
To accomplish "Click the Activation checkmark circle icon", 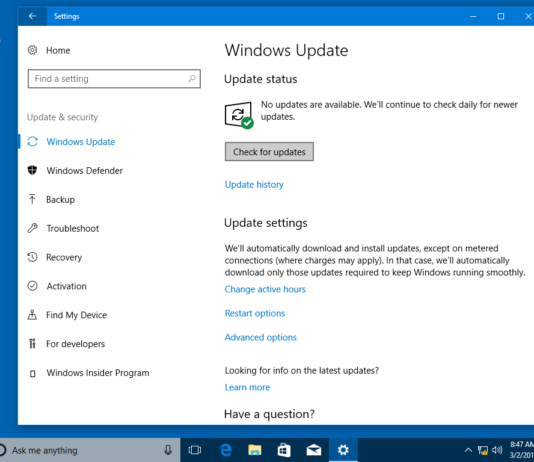I will click(32, 286).
